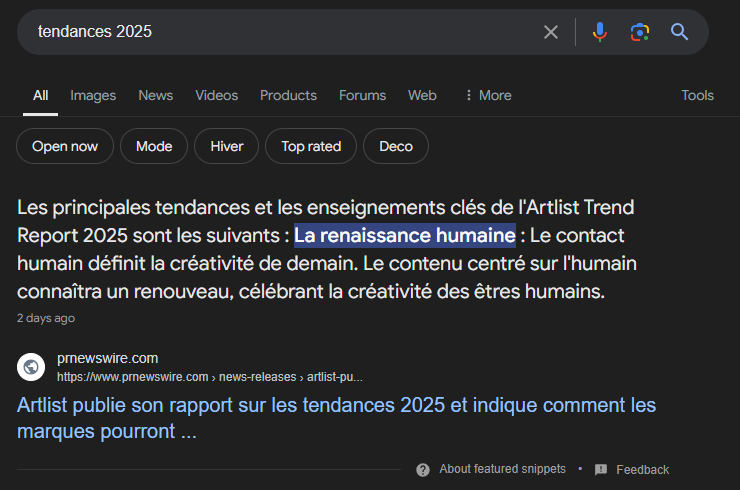Switch to the Products tab
740x490 pixels.
coord(288,95)
